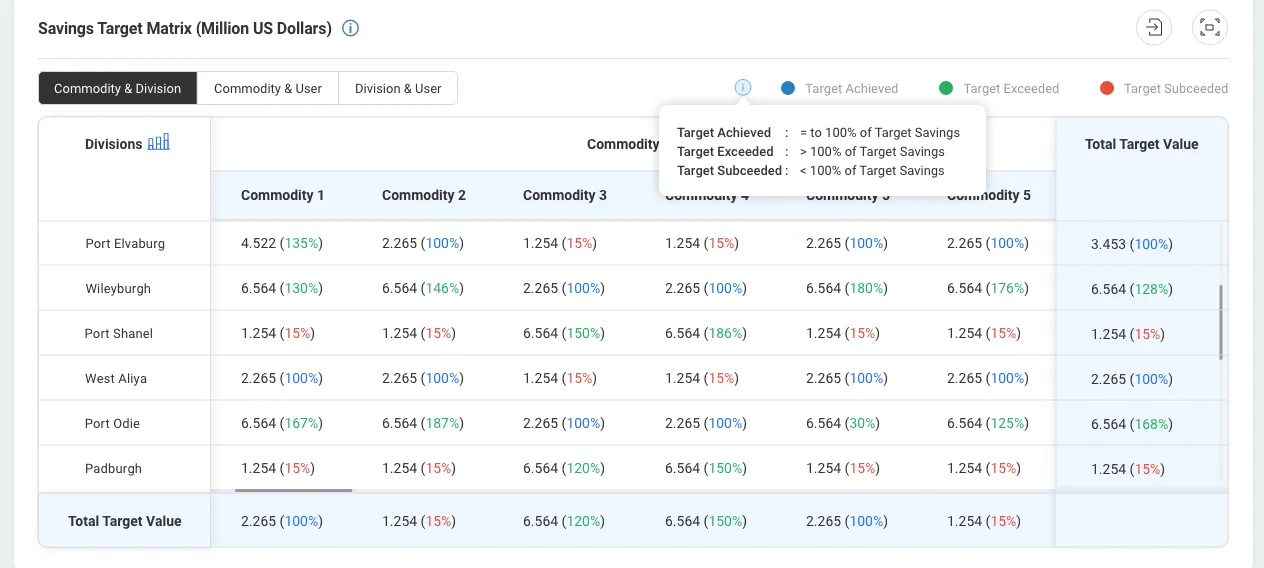Switch to Commodity & User tab

point(268,88)
